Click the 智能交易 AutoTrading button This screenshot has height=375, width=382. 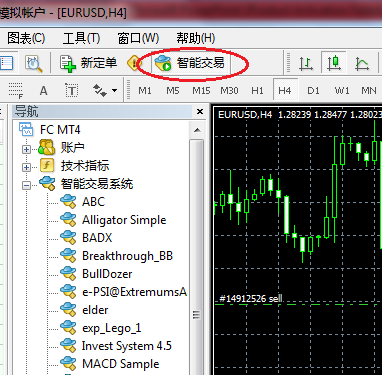pyautogui.click(x=190, y=63)
